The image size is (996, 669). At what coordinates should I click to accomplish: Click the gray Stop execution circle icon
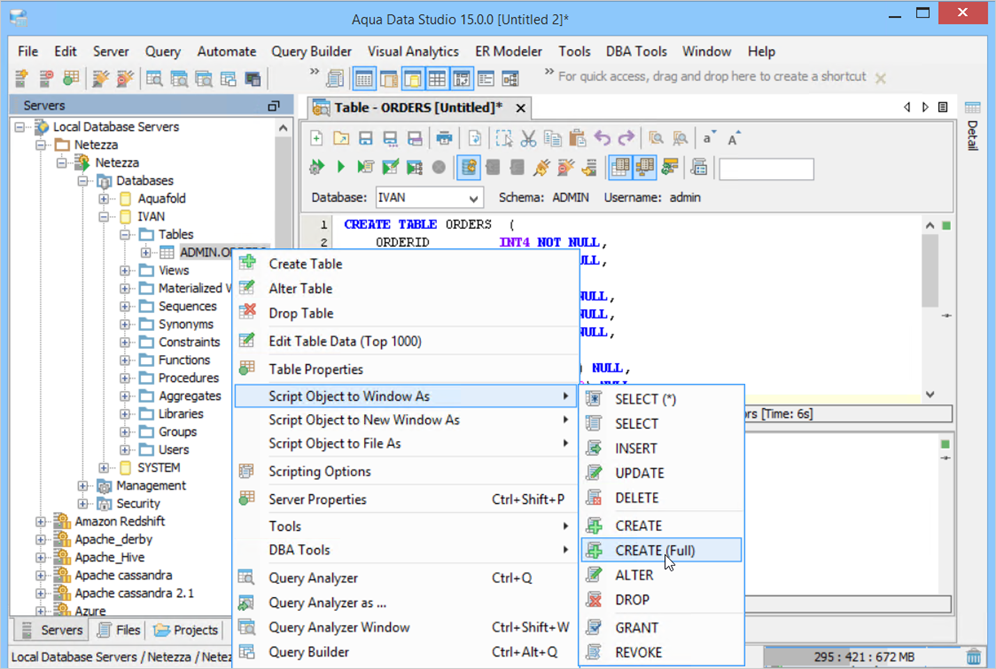[x=439, y=167]
